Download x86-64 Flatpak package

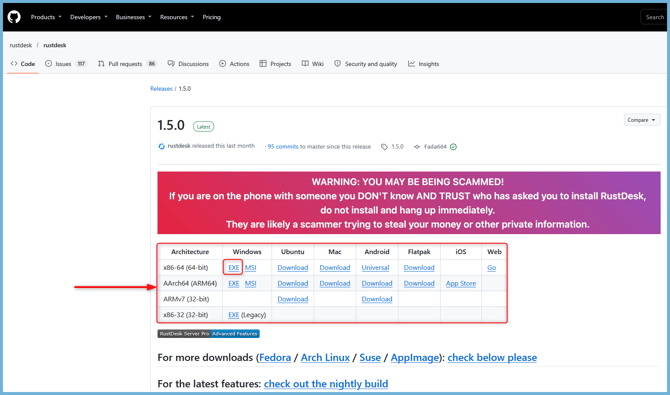pos(419,268)
